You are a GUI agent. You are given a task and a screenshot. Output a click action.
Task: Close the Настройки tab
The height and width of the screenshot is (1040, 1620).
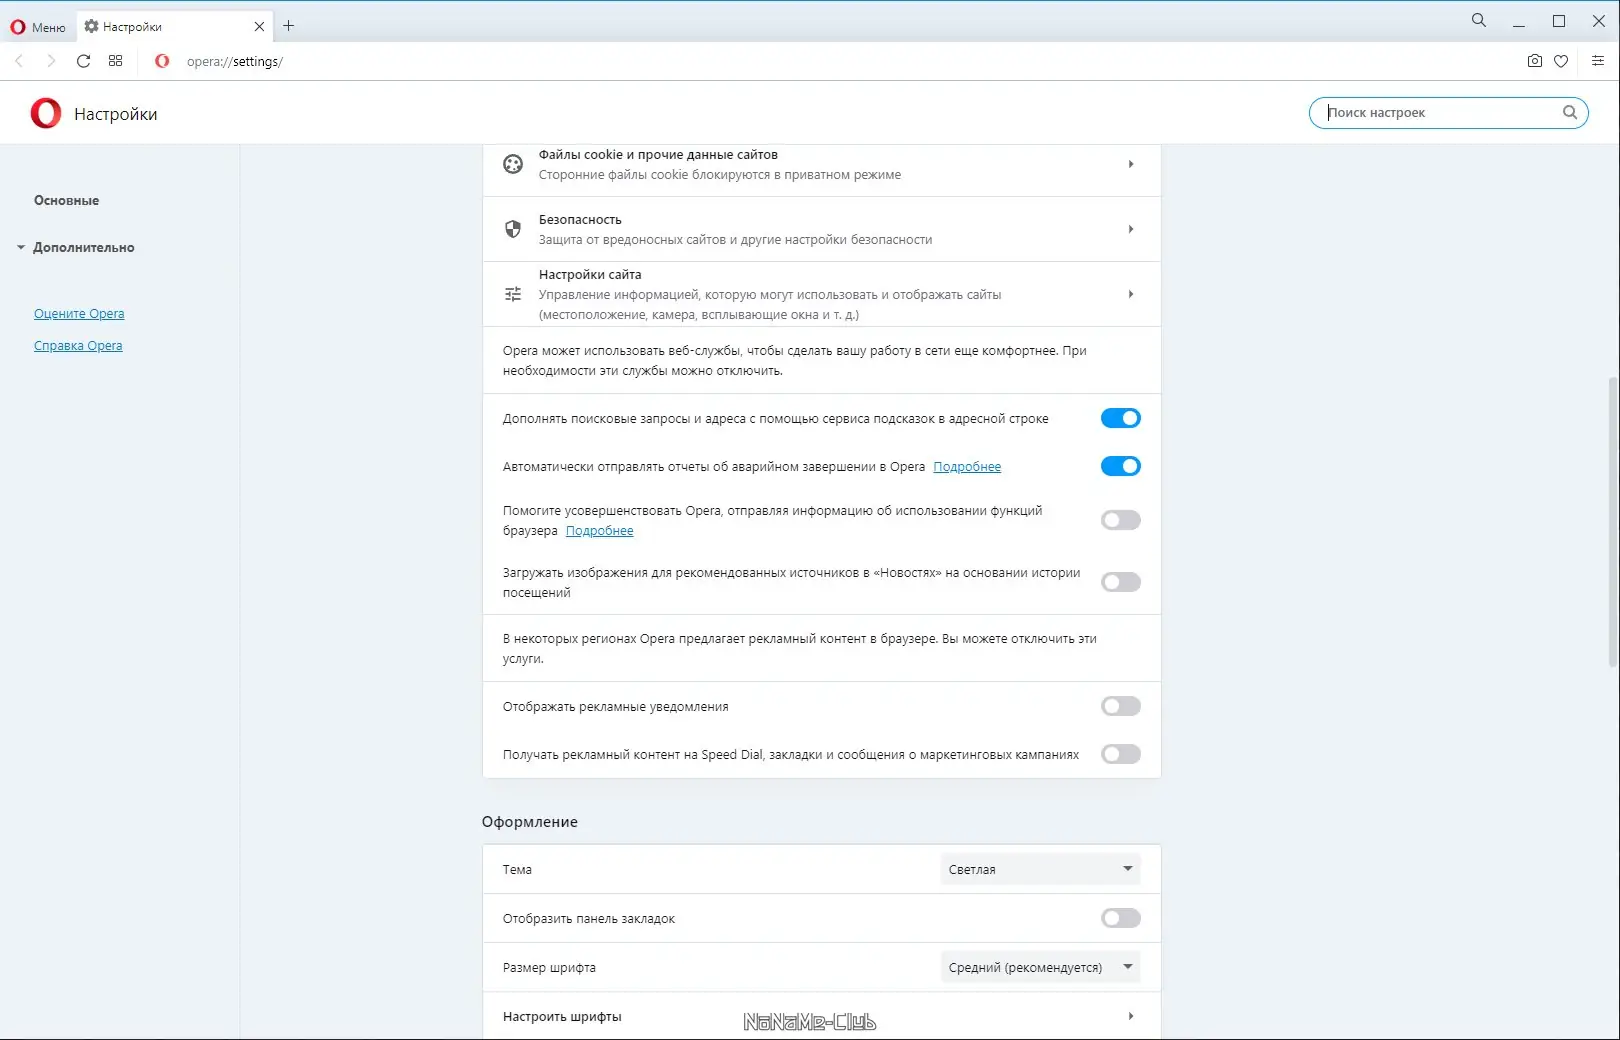point(259,27)
